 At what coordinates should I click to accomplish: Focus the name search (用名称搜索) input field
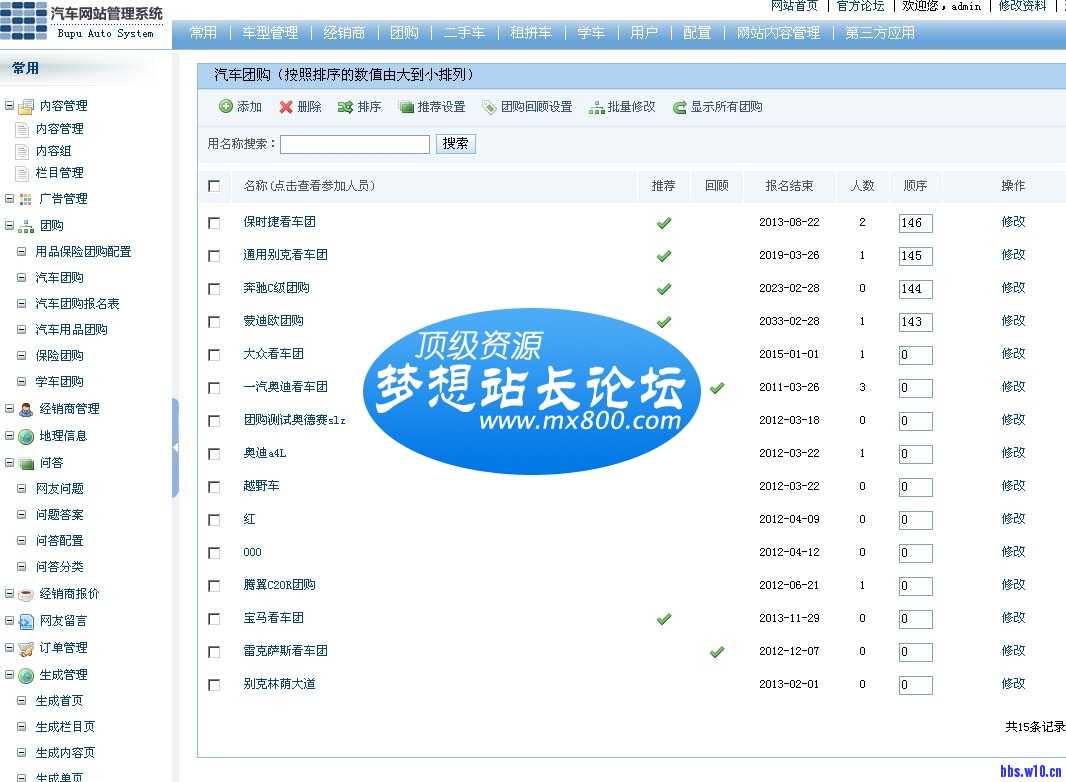tap(354, 144)
